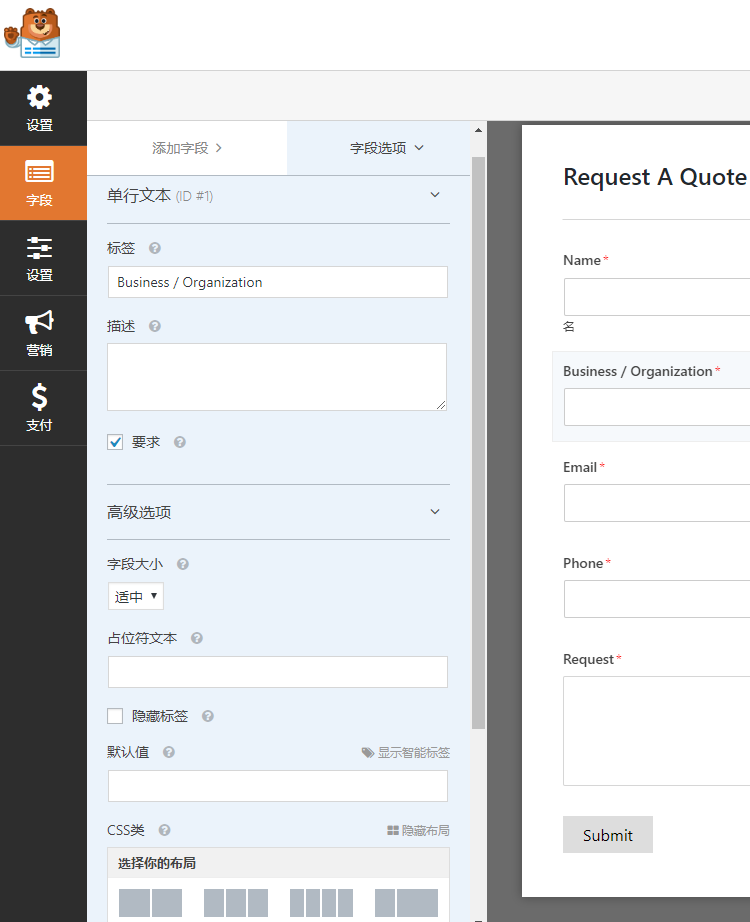Screen dimensions: 750x922
Task: Collapse the 高级选项 section
Action: click(435, 512)
